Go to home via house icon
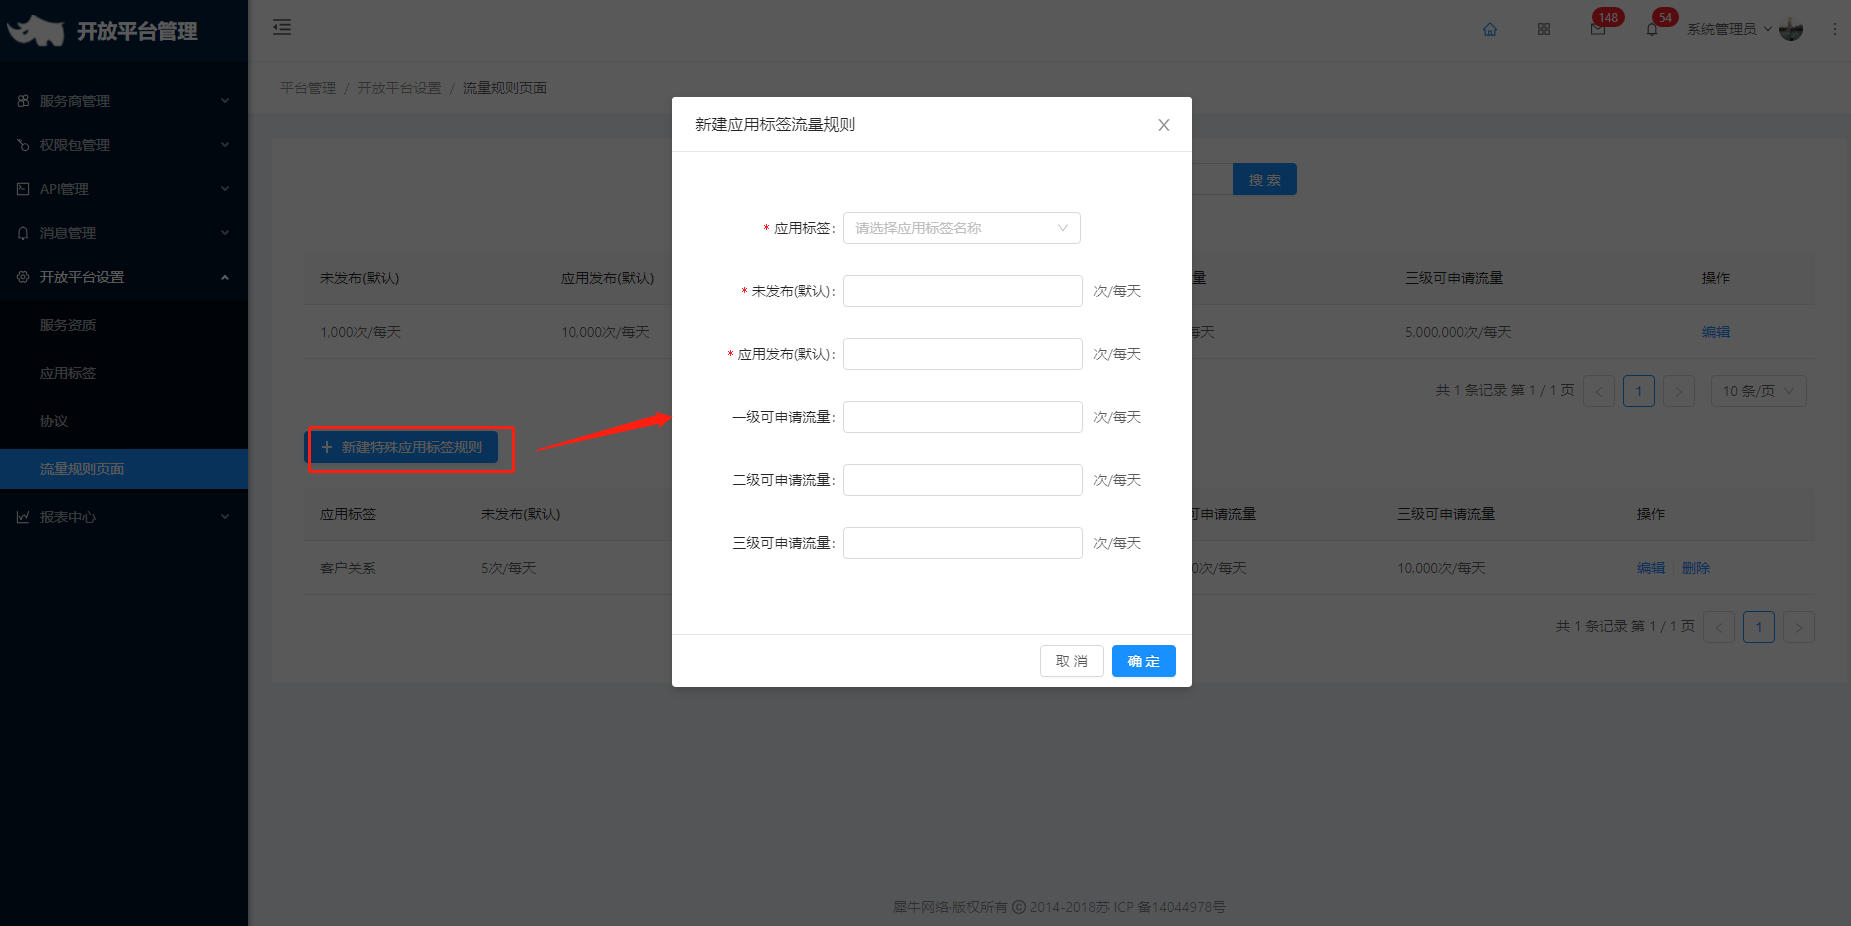1851x926 pixels. pos(1490,29)
